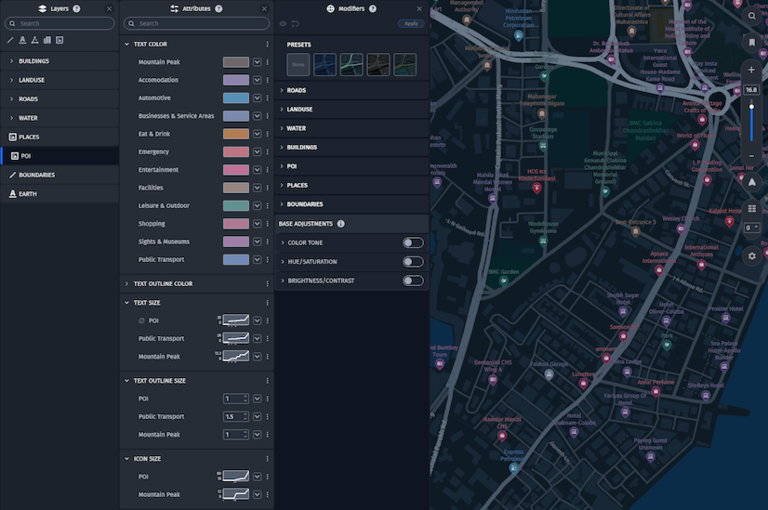Click the Layers panel help icon

[x=76, y=9]
